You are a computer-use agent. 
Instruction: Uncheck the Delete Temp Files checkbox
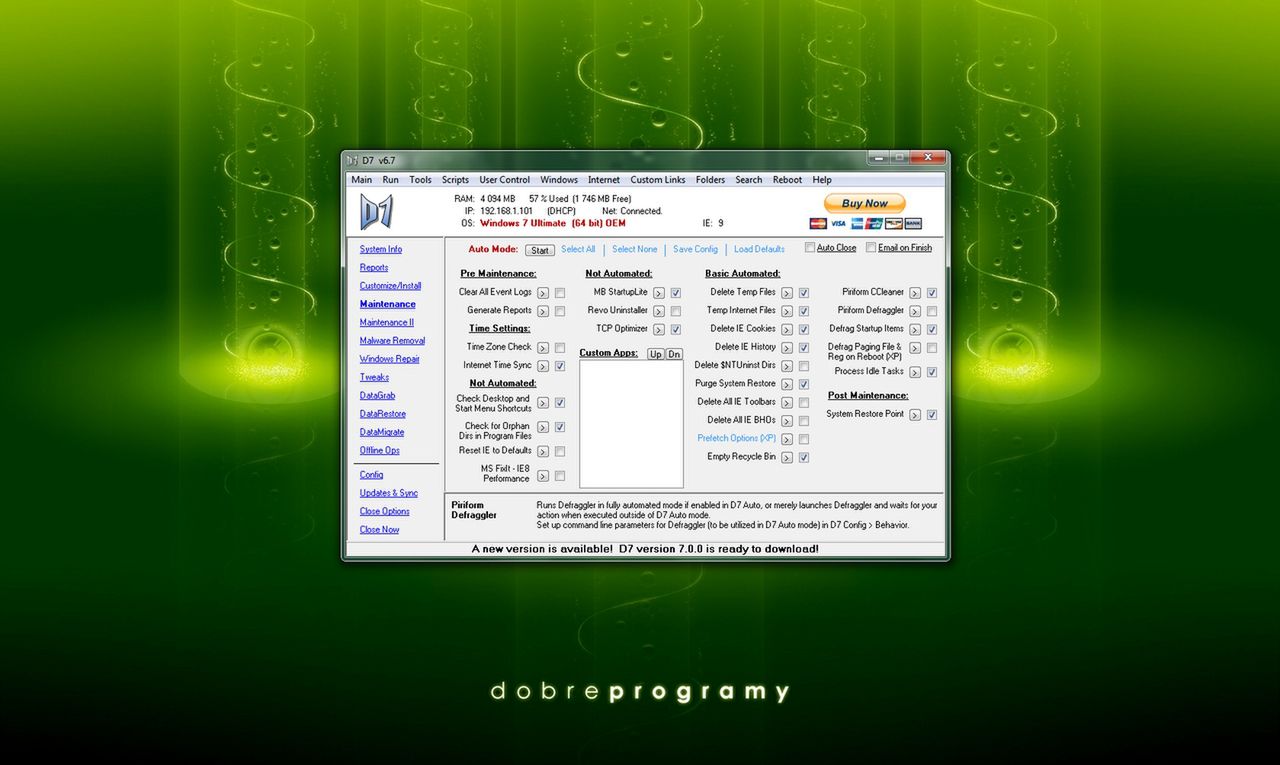coord(804,293)
